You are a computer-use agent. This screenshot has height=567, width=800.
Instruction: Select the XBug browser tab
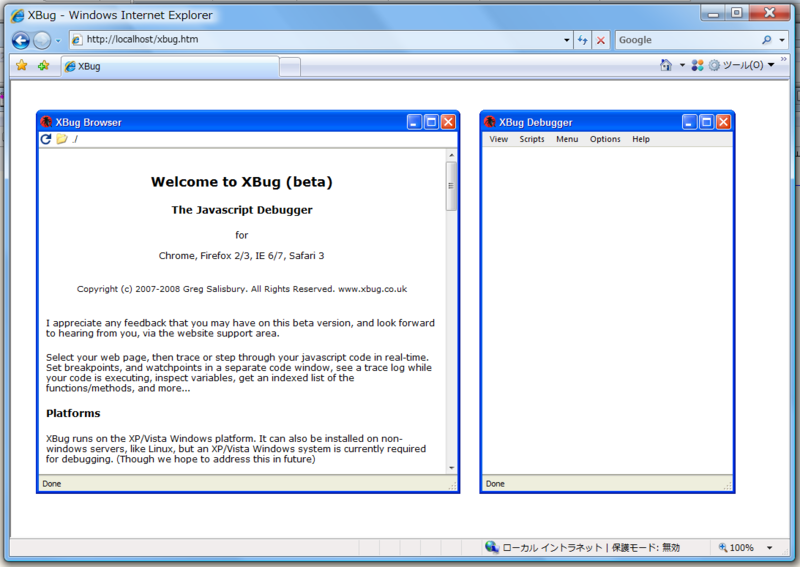[170, 66]
